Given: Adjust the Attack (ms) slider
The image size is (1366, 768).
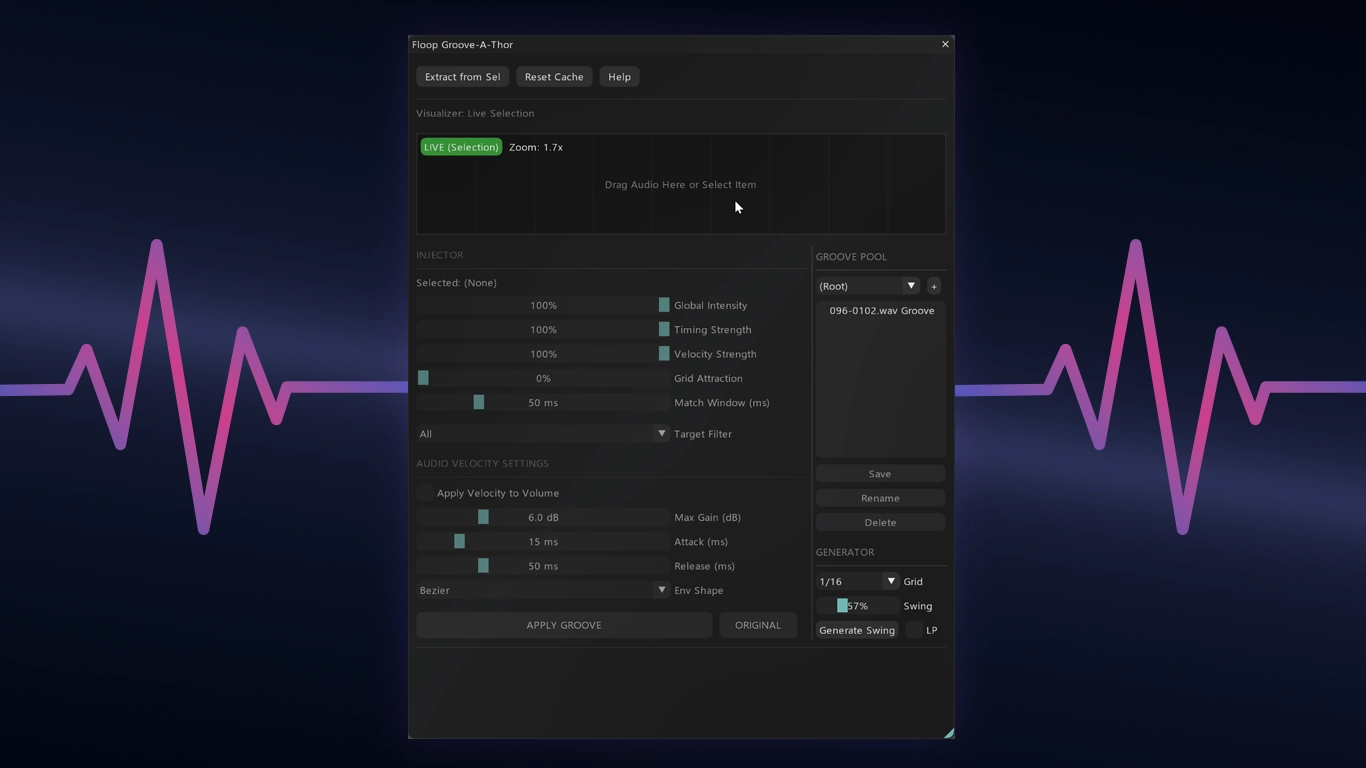Looking at the screenshot, I should click(543, 541).
